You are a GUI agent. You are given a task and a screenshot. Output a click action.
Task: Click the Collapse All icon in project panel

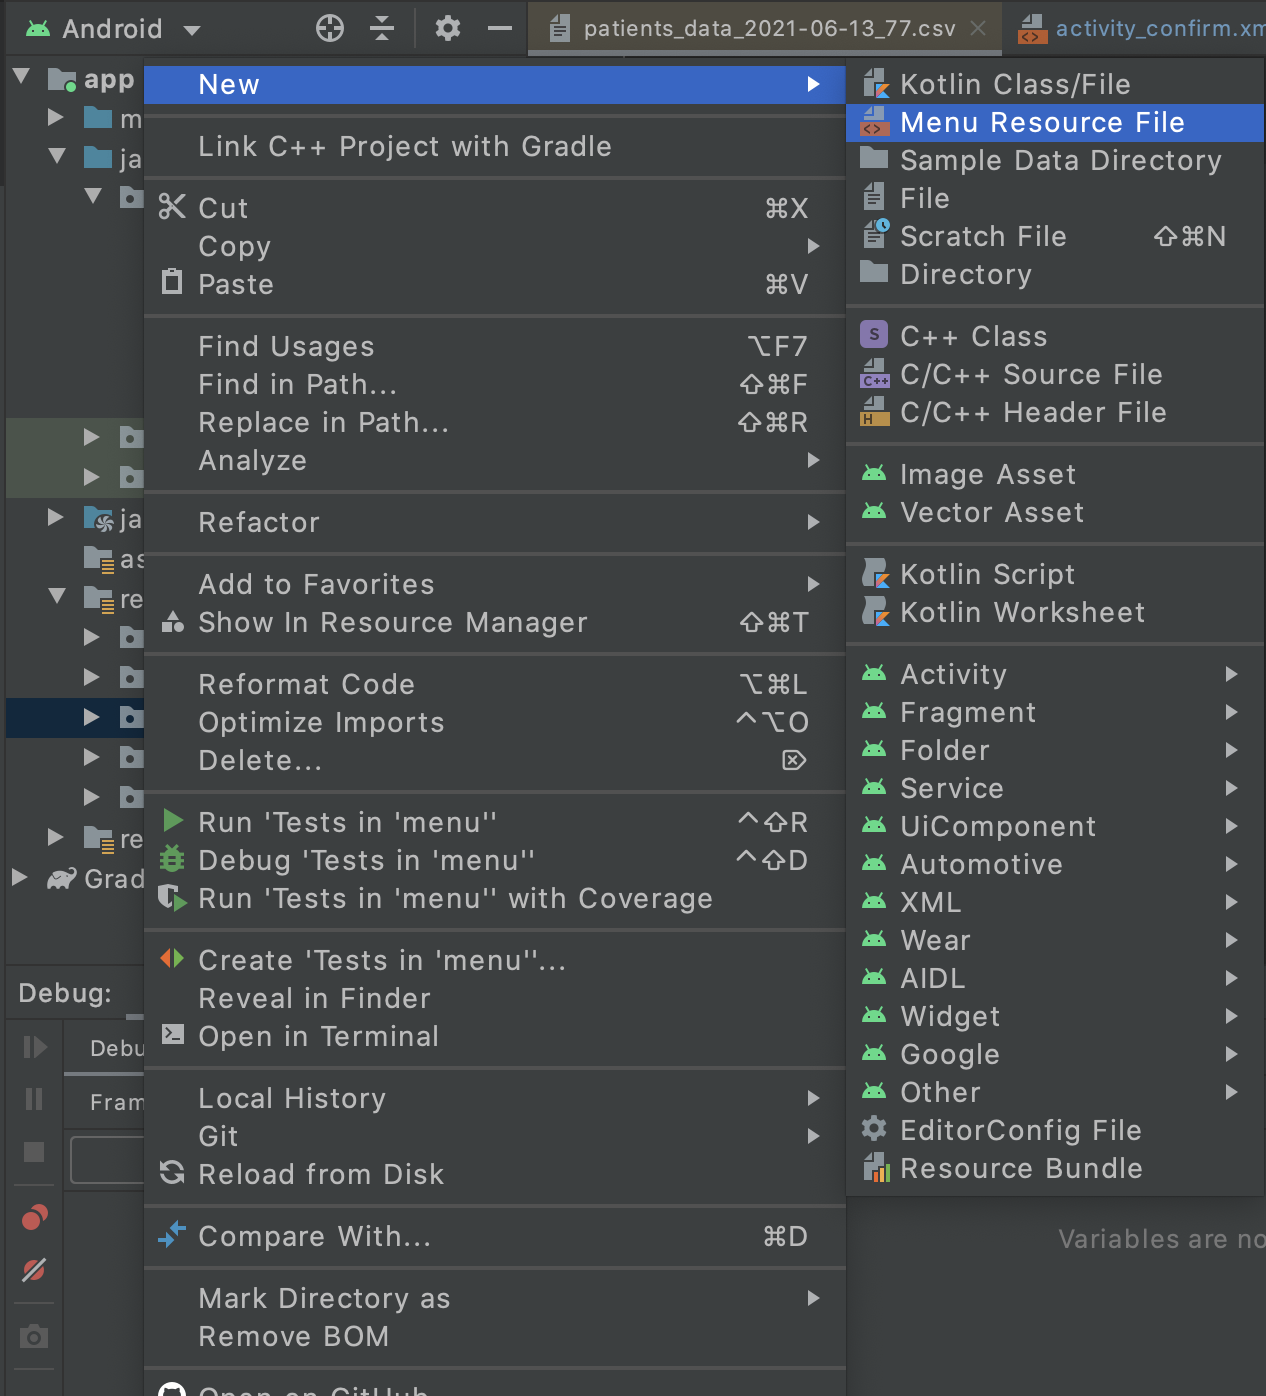(382, 28)
